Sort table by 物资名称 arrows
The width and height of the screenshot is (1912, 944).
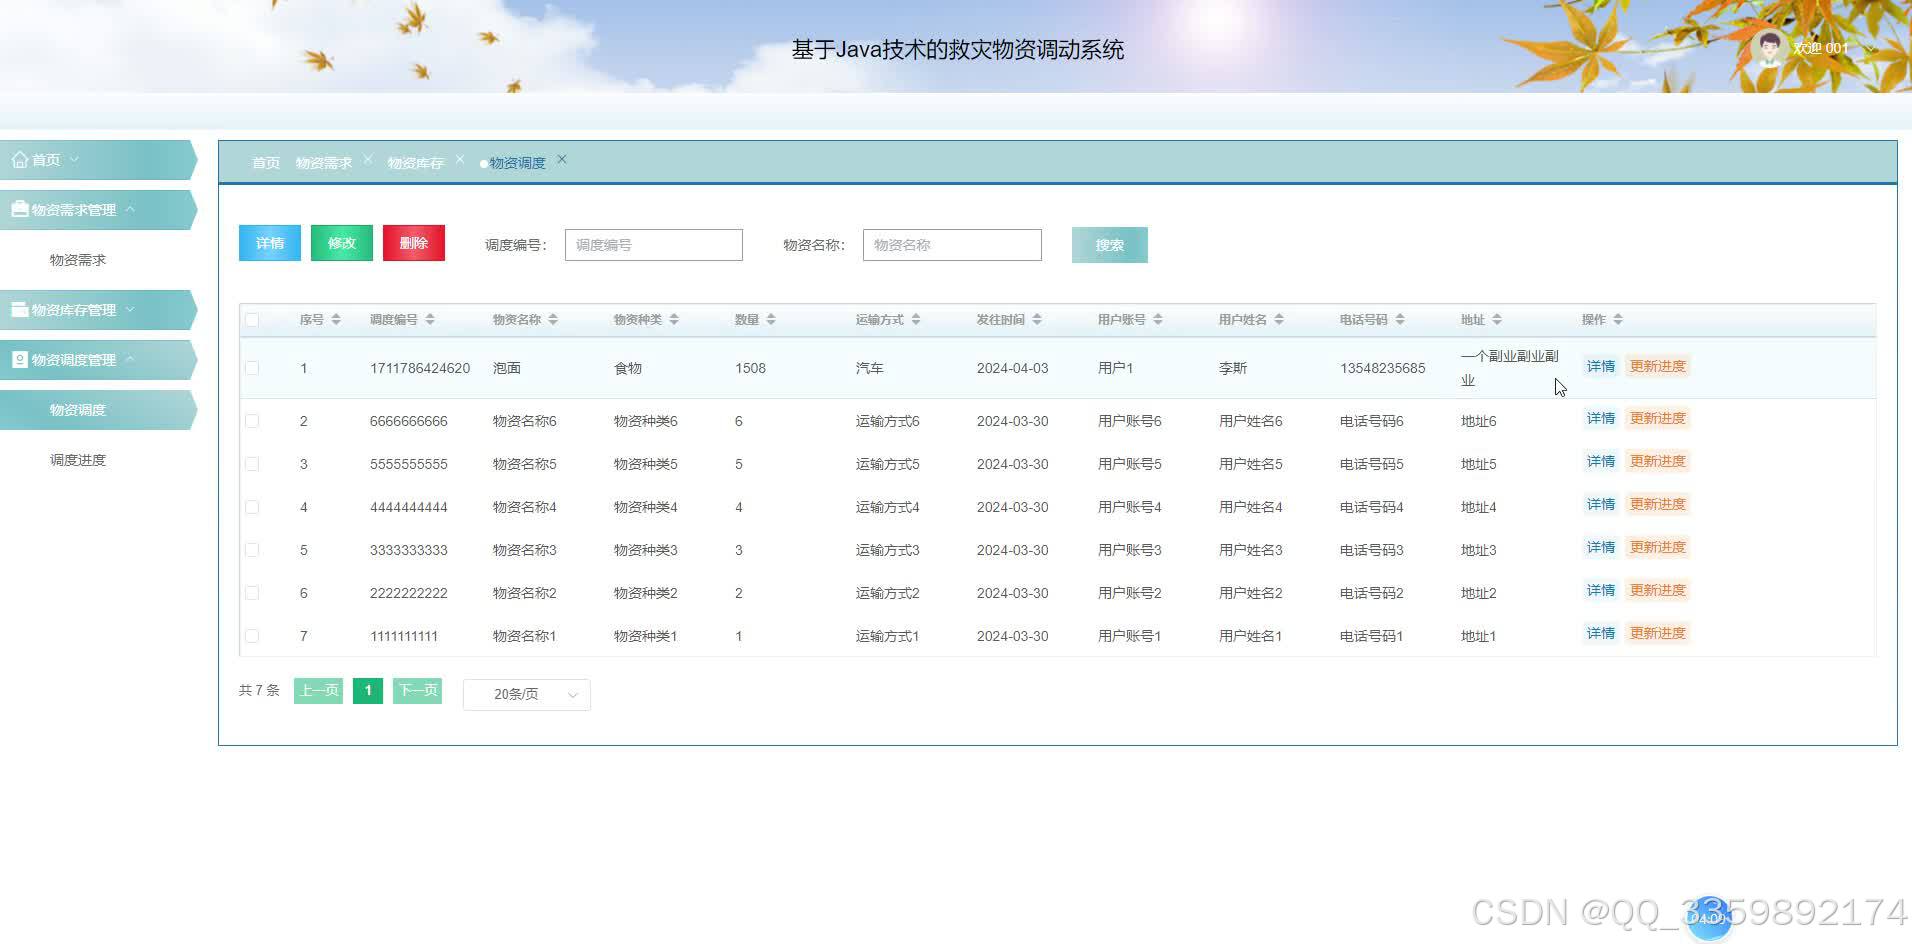pos(553,320)
